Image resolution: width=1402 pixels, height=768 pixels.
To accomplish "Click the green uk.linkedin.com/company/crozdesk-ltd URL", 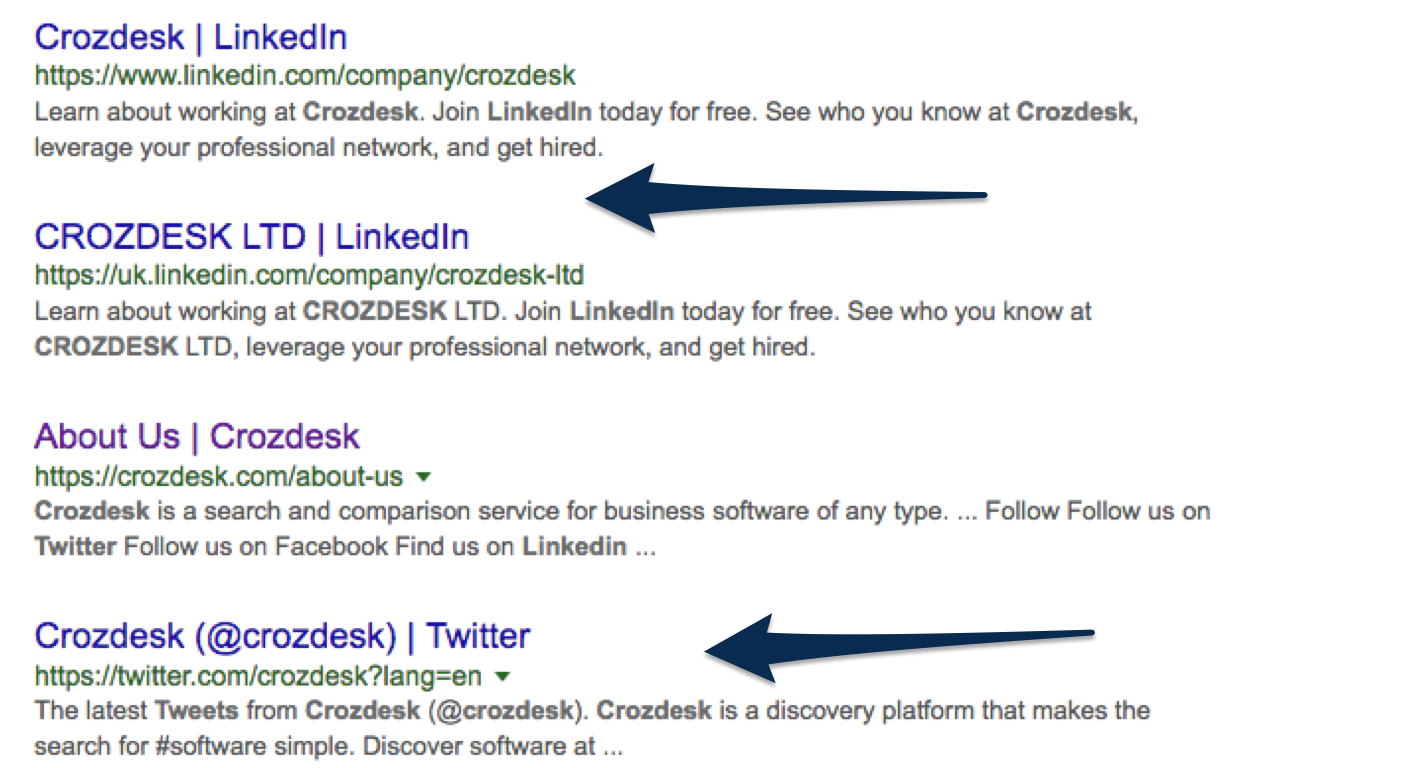I will [x=309, y=275].
